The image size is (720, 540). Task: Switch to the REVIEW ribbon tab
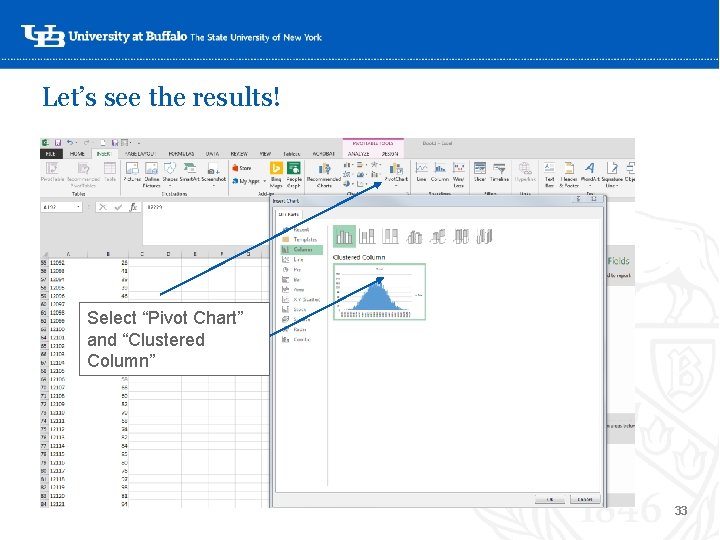pos(239,154)
